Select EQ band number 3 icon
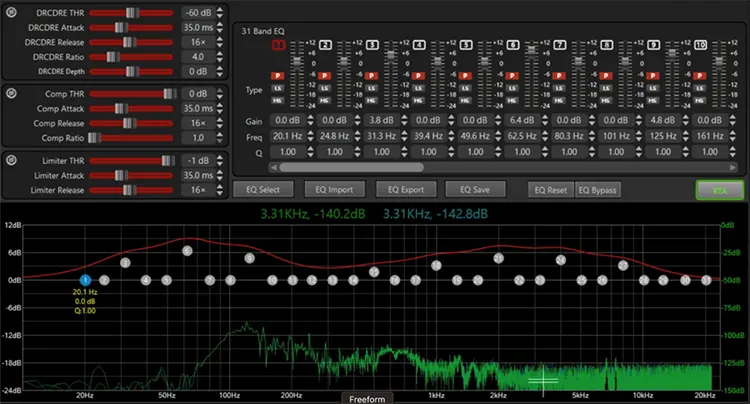Viewport: 750px width, 404px height. 372,45
